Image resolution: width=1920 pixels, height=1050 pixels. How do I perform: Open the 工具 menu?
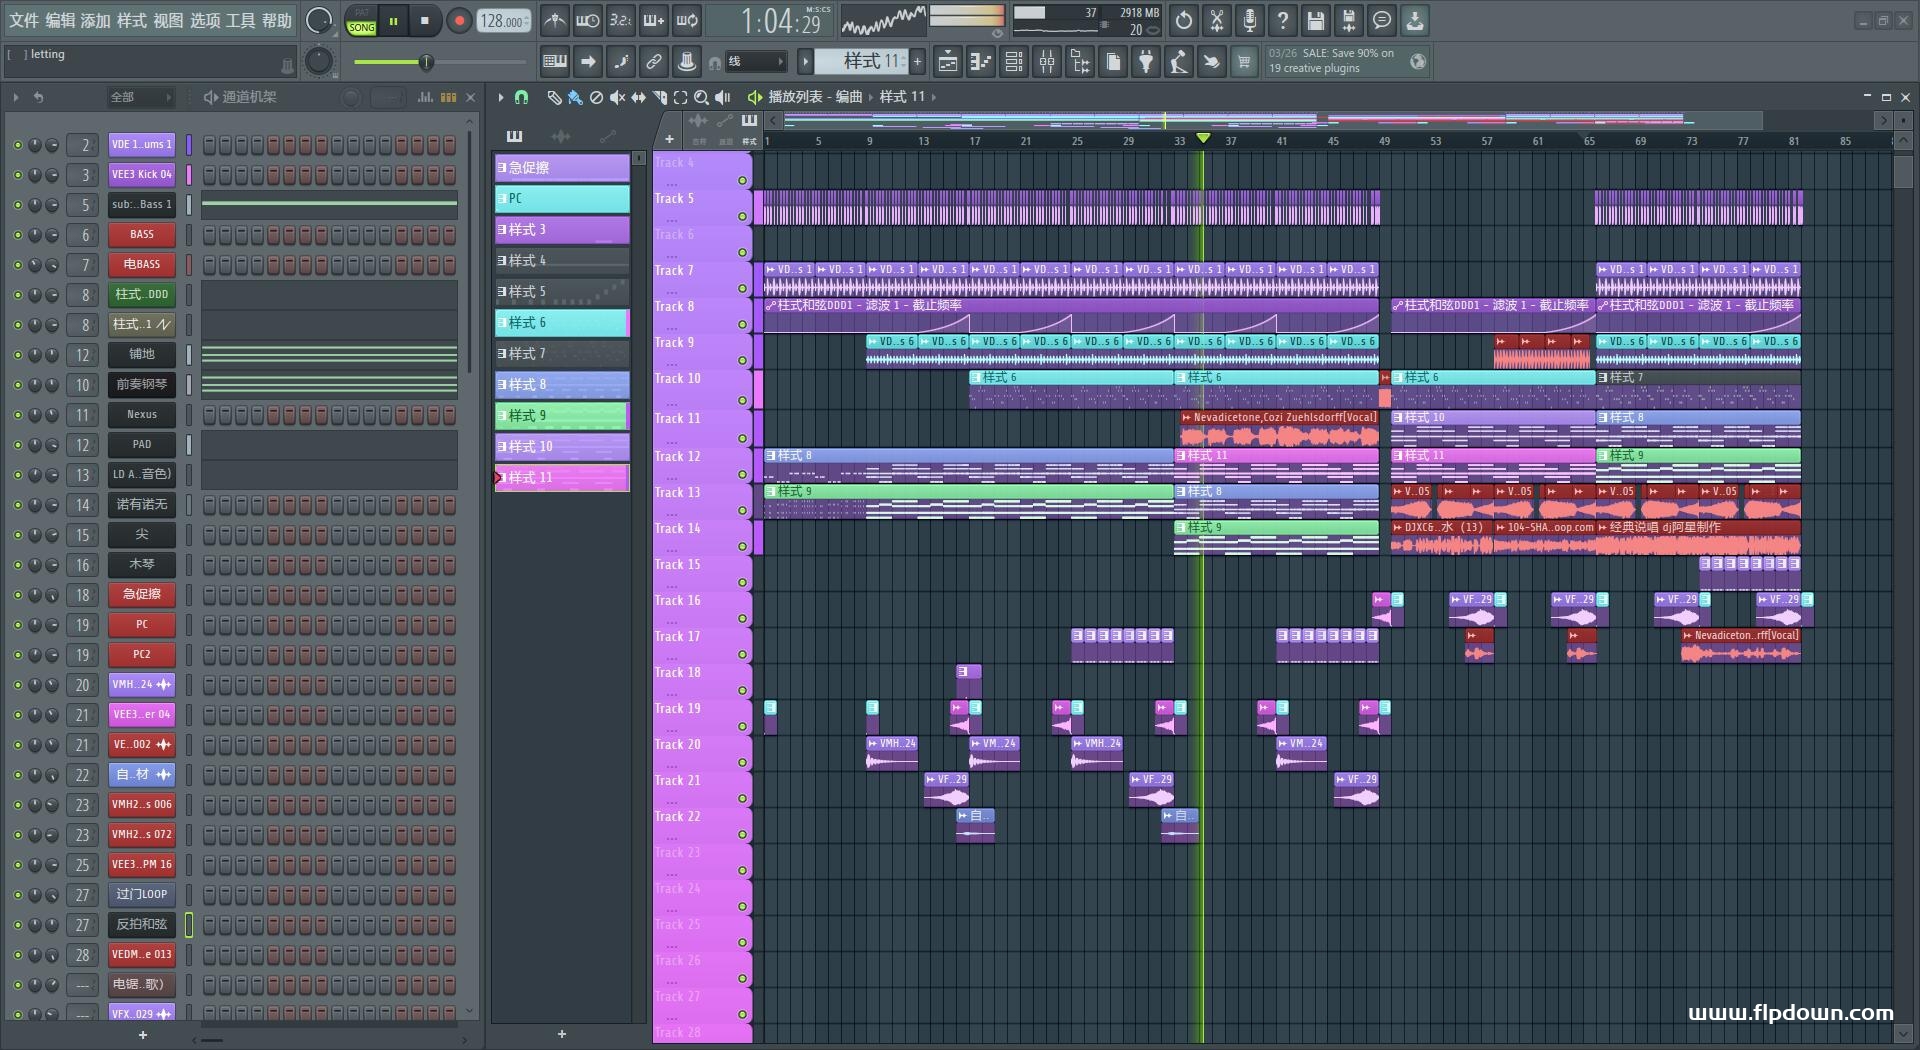[241, 20]
